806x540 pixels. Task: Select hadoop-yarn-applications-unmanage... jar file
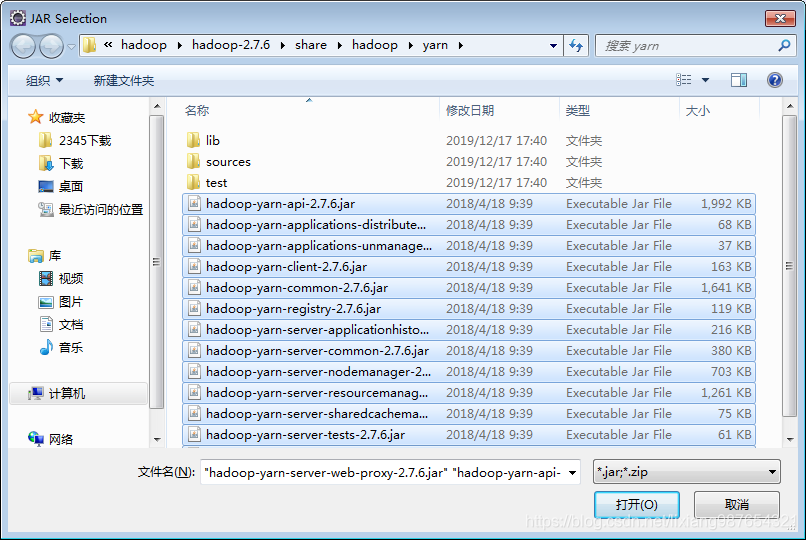468,246
